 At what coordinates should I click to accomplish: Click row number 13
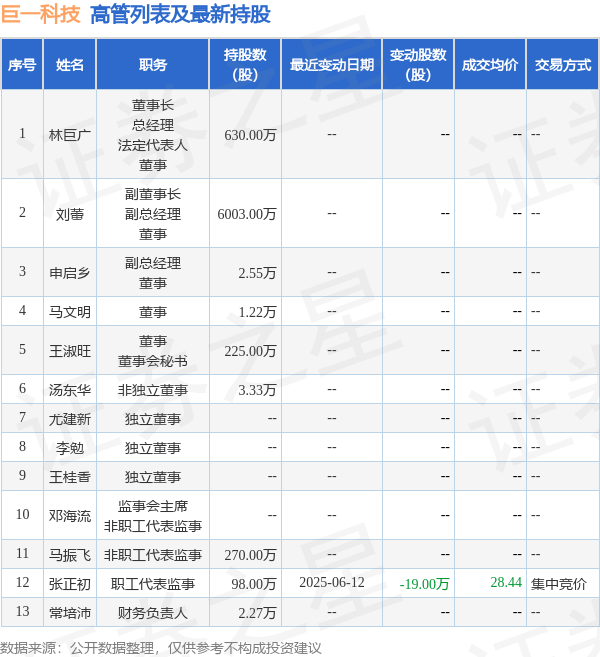point(22,611)
